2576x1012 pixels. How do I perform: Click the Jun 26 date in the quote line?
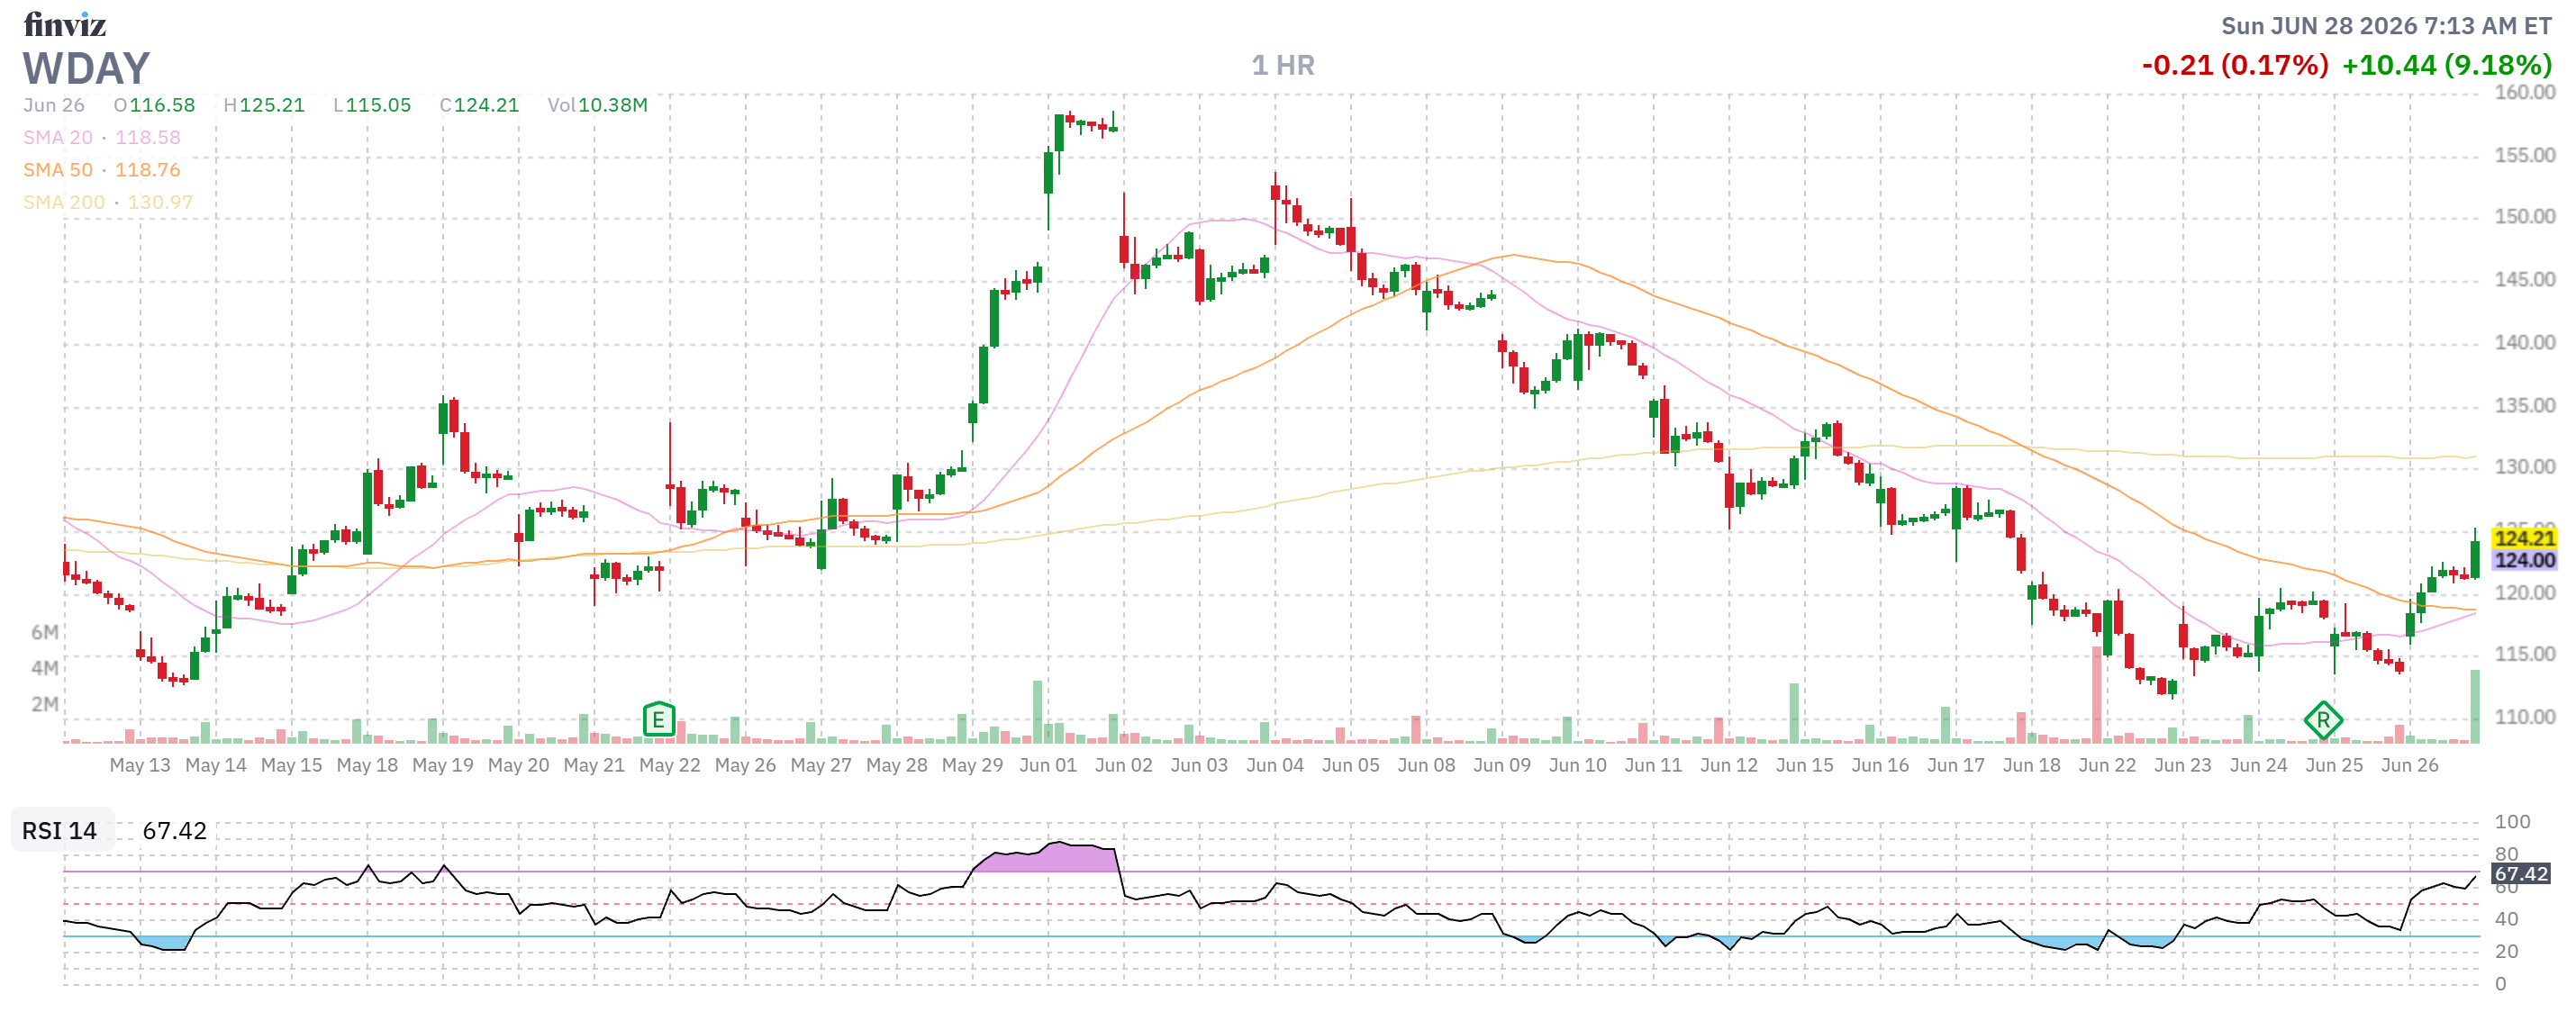click(x=54, y=105)
